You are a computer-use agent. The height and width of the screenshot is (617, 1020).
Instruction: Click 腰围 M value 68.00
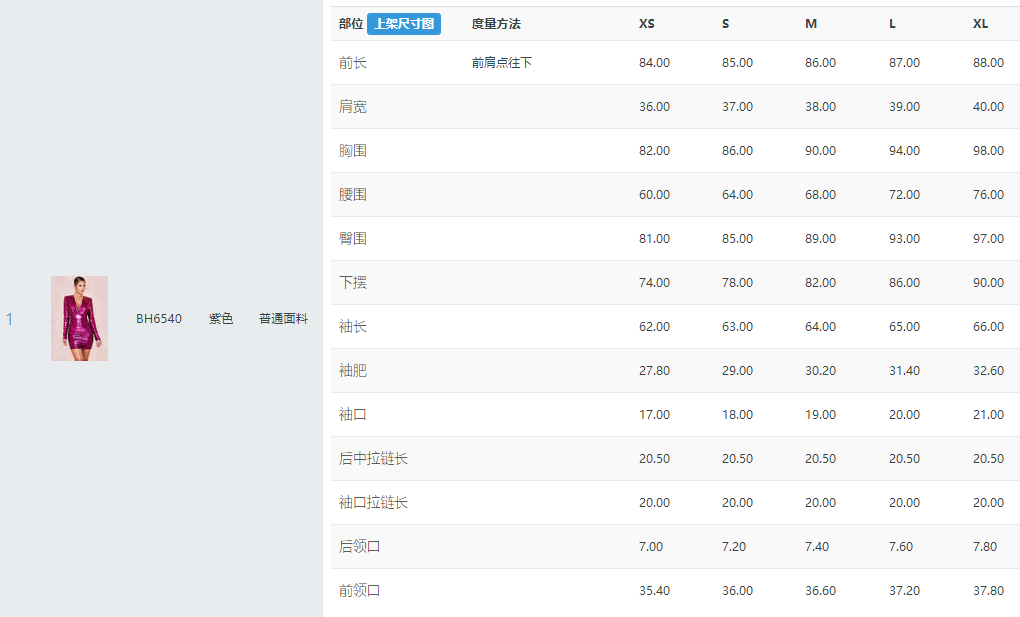click(820, 195)
